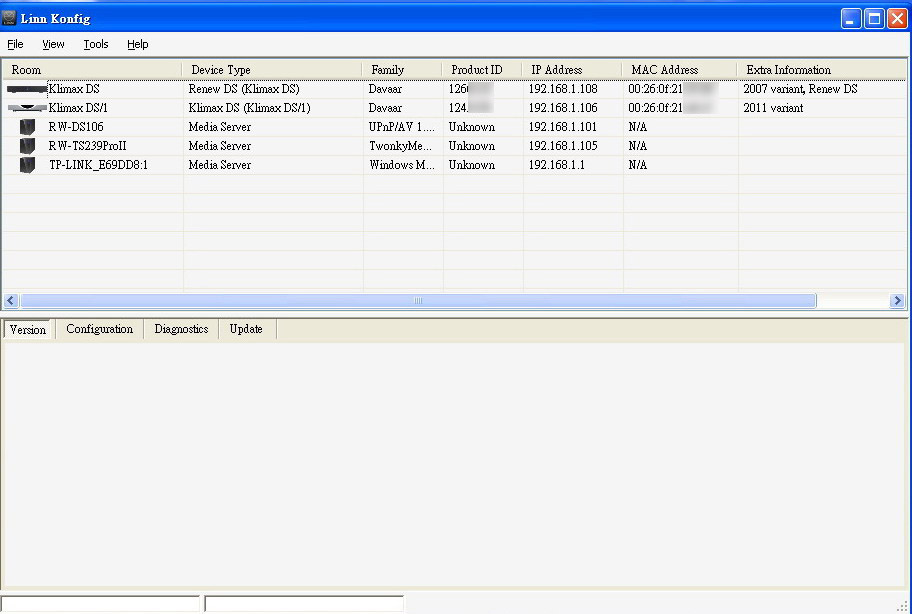Switch to the Diagnostics tab

pyautogui.click(x=181, y=329)
